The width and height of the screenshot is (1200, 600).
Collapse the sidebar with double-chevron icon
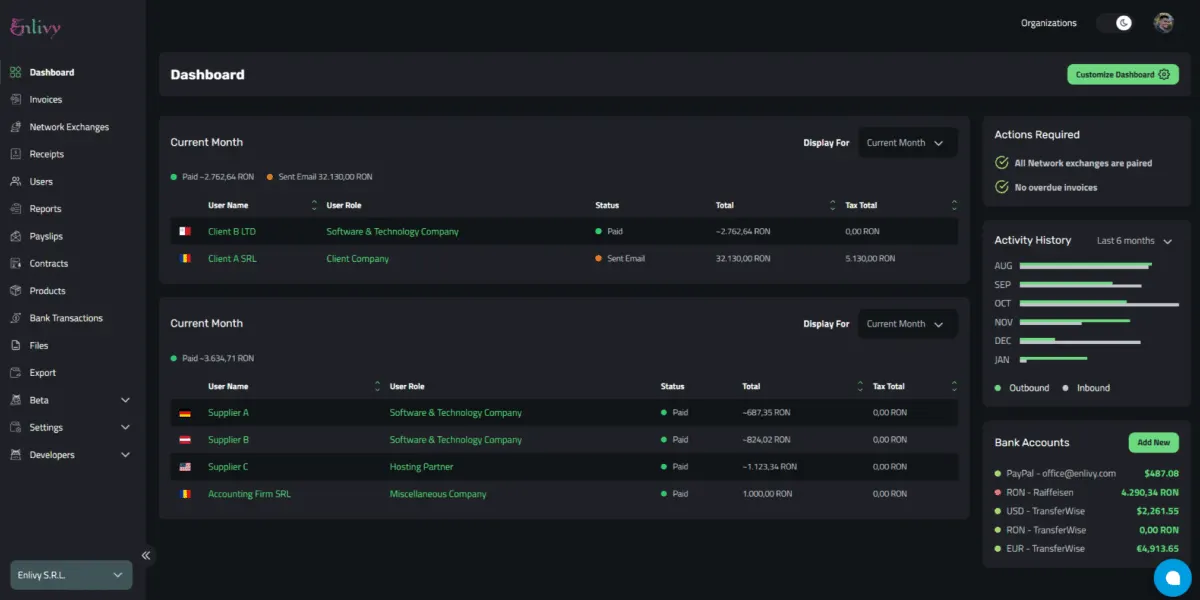coord(146,555)
